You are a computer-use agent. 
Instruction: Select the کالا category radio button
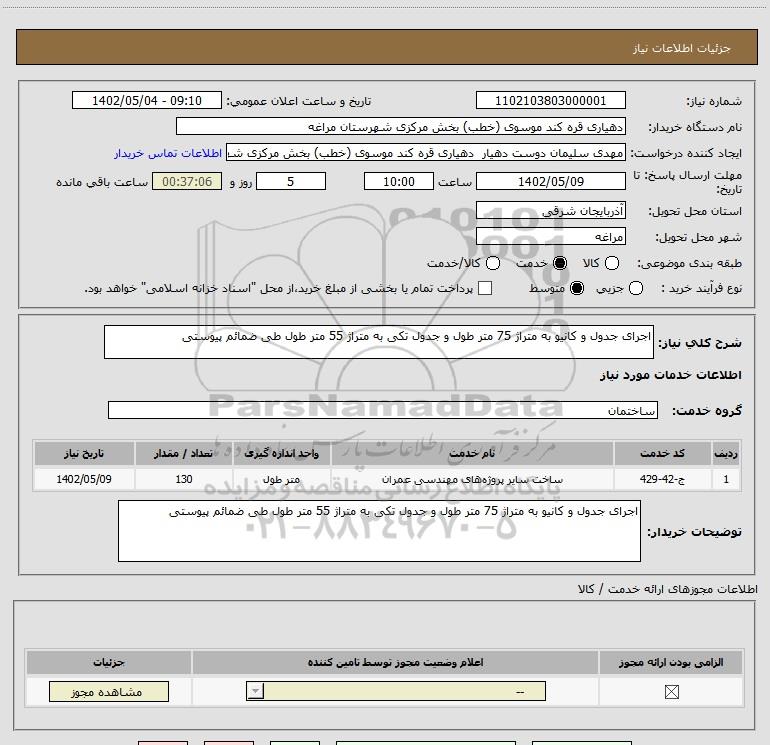(x=611, y=263)
